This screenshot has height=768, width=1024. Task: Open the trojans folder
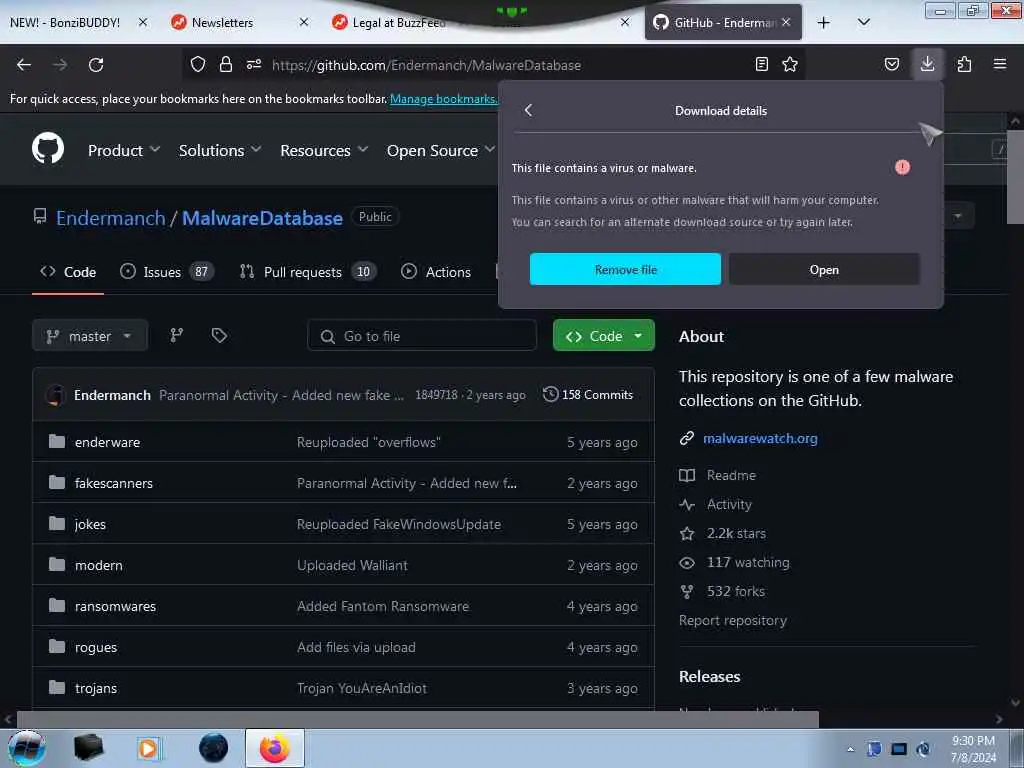pos(96,688)
